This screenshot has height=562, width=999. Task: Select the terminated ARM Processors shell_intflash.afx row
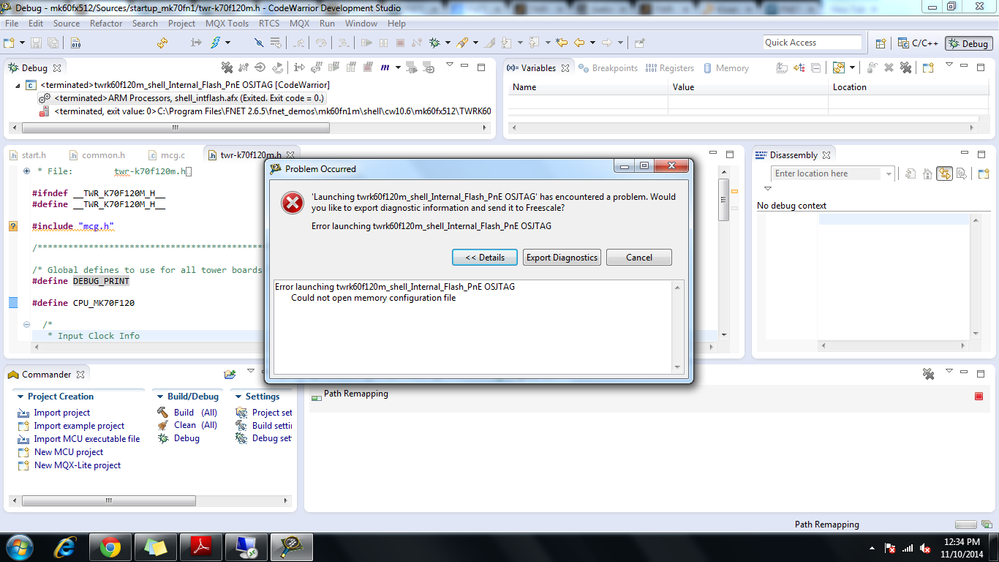(189, 98)
